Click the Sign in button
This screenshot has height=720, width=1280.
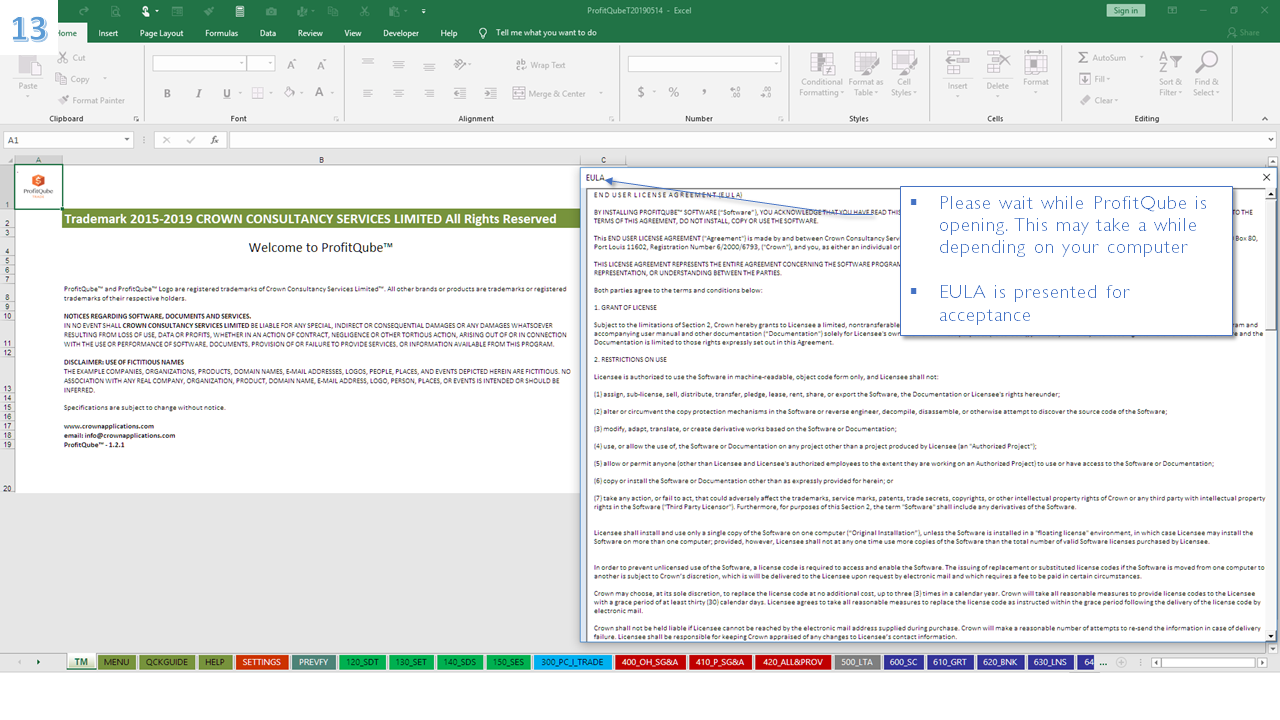pos(1125,10)
